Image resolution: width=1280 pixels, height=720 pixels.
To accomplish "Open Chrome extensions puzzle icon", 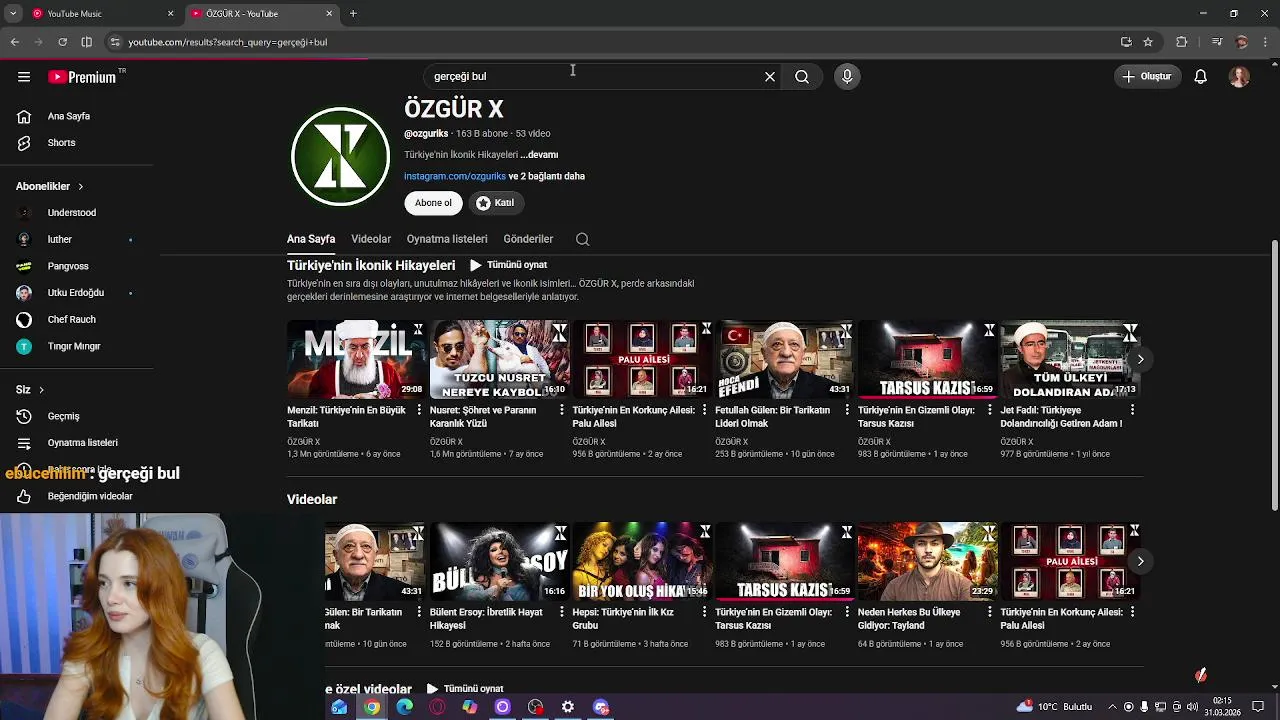I will (1182, 42).
